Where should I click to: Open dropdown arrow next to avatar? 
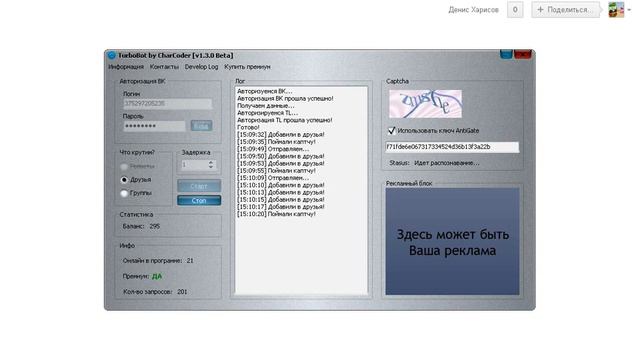pos(629,10)
